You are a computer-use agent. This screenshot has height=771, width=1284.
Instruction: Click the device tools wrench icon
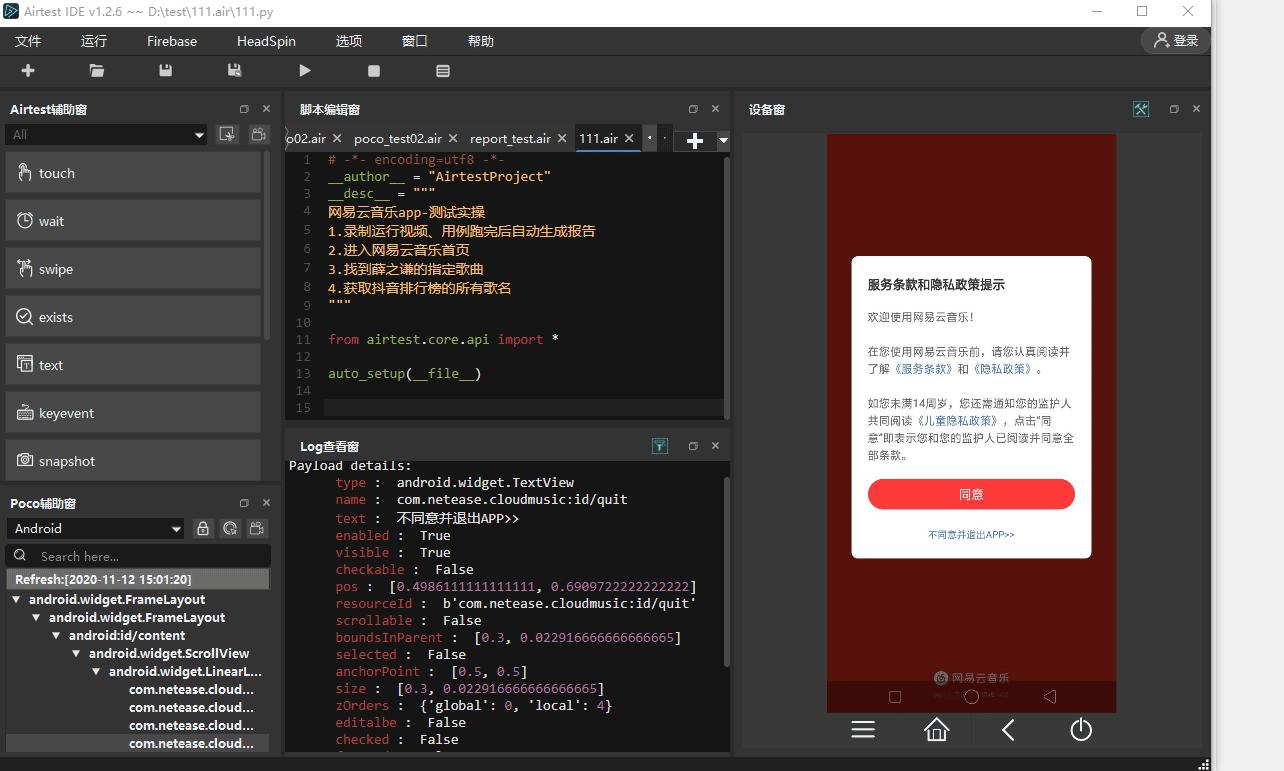(1141, 109)
